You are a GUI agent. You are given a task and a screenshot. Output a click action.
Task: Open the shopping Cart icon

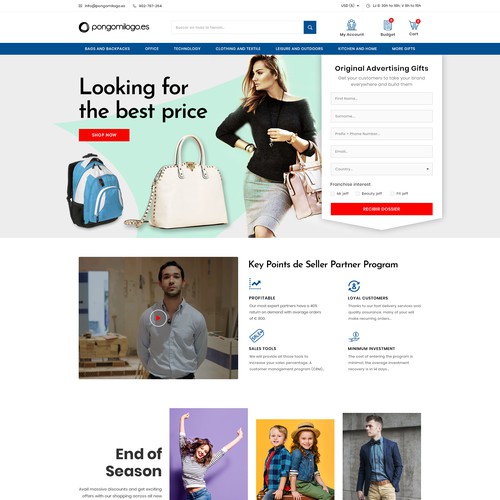click(414, 25)
